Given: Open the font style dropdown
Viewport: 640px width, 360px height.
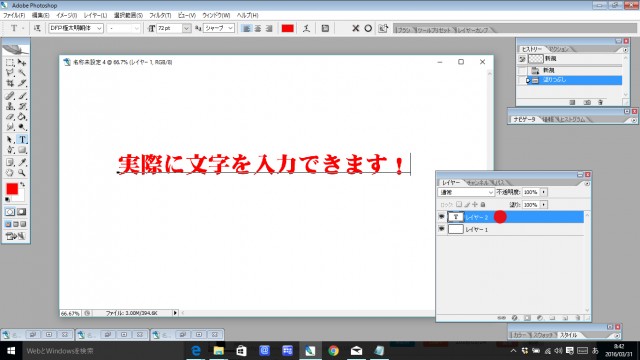Looking at the screenshot, I should [x=136, y=28].
